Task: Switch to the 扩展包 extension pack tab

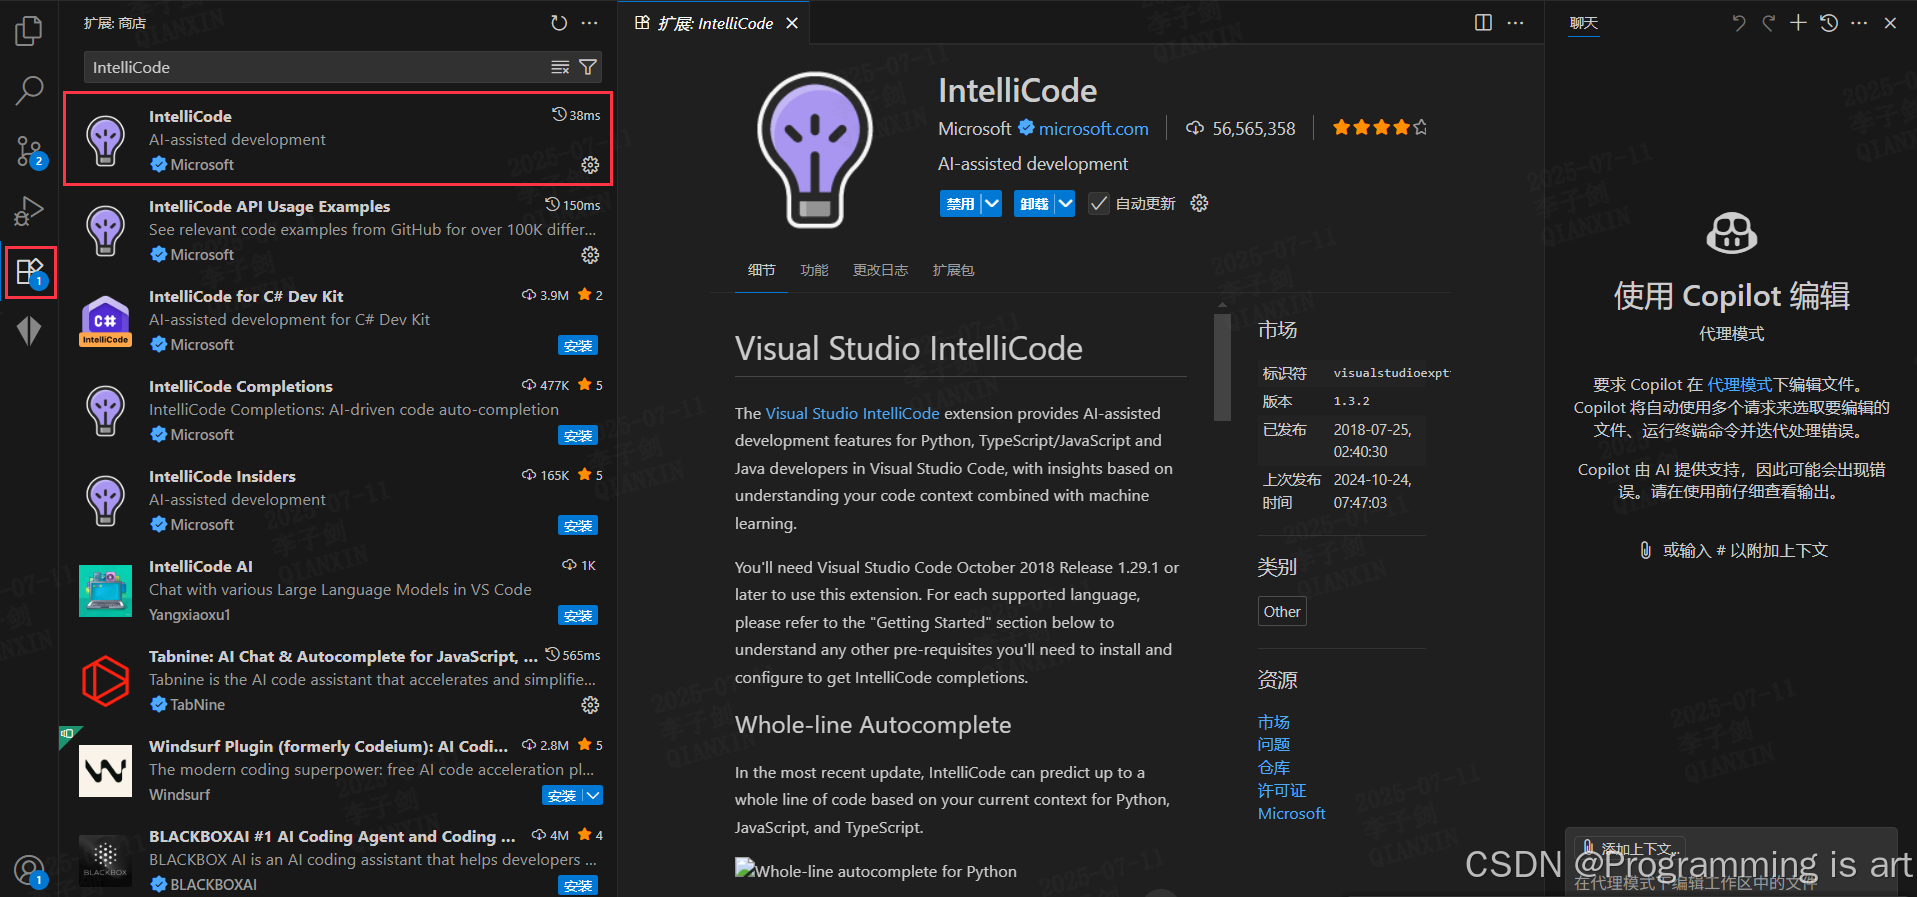Action: (953, 270)
